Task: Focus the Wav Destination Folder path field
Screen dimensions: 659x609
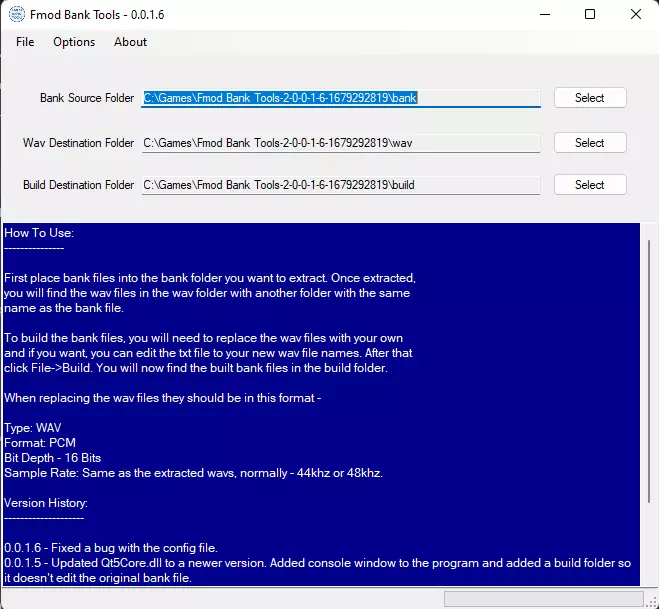Action: 341,143
